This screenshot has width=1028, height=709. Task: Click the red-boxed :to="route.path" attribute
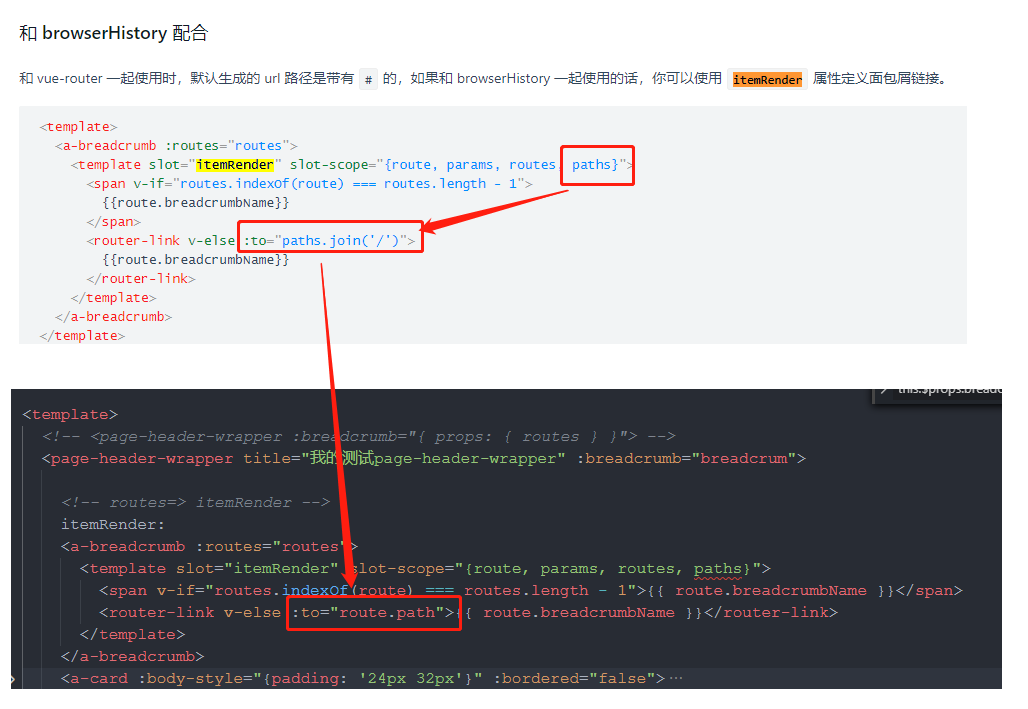[x=374, y=612]
